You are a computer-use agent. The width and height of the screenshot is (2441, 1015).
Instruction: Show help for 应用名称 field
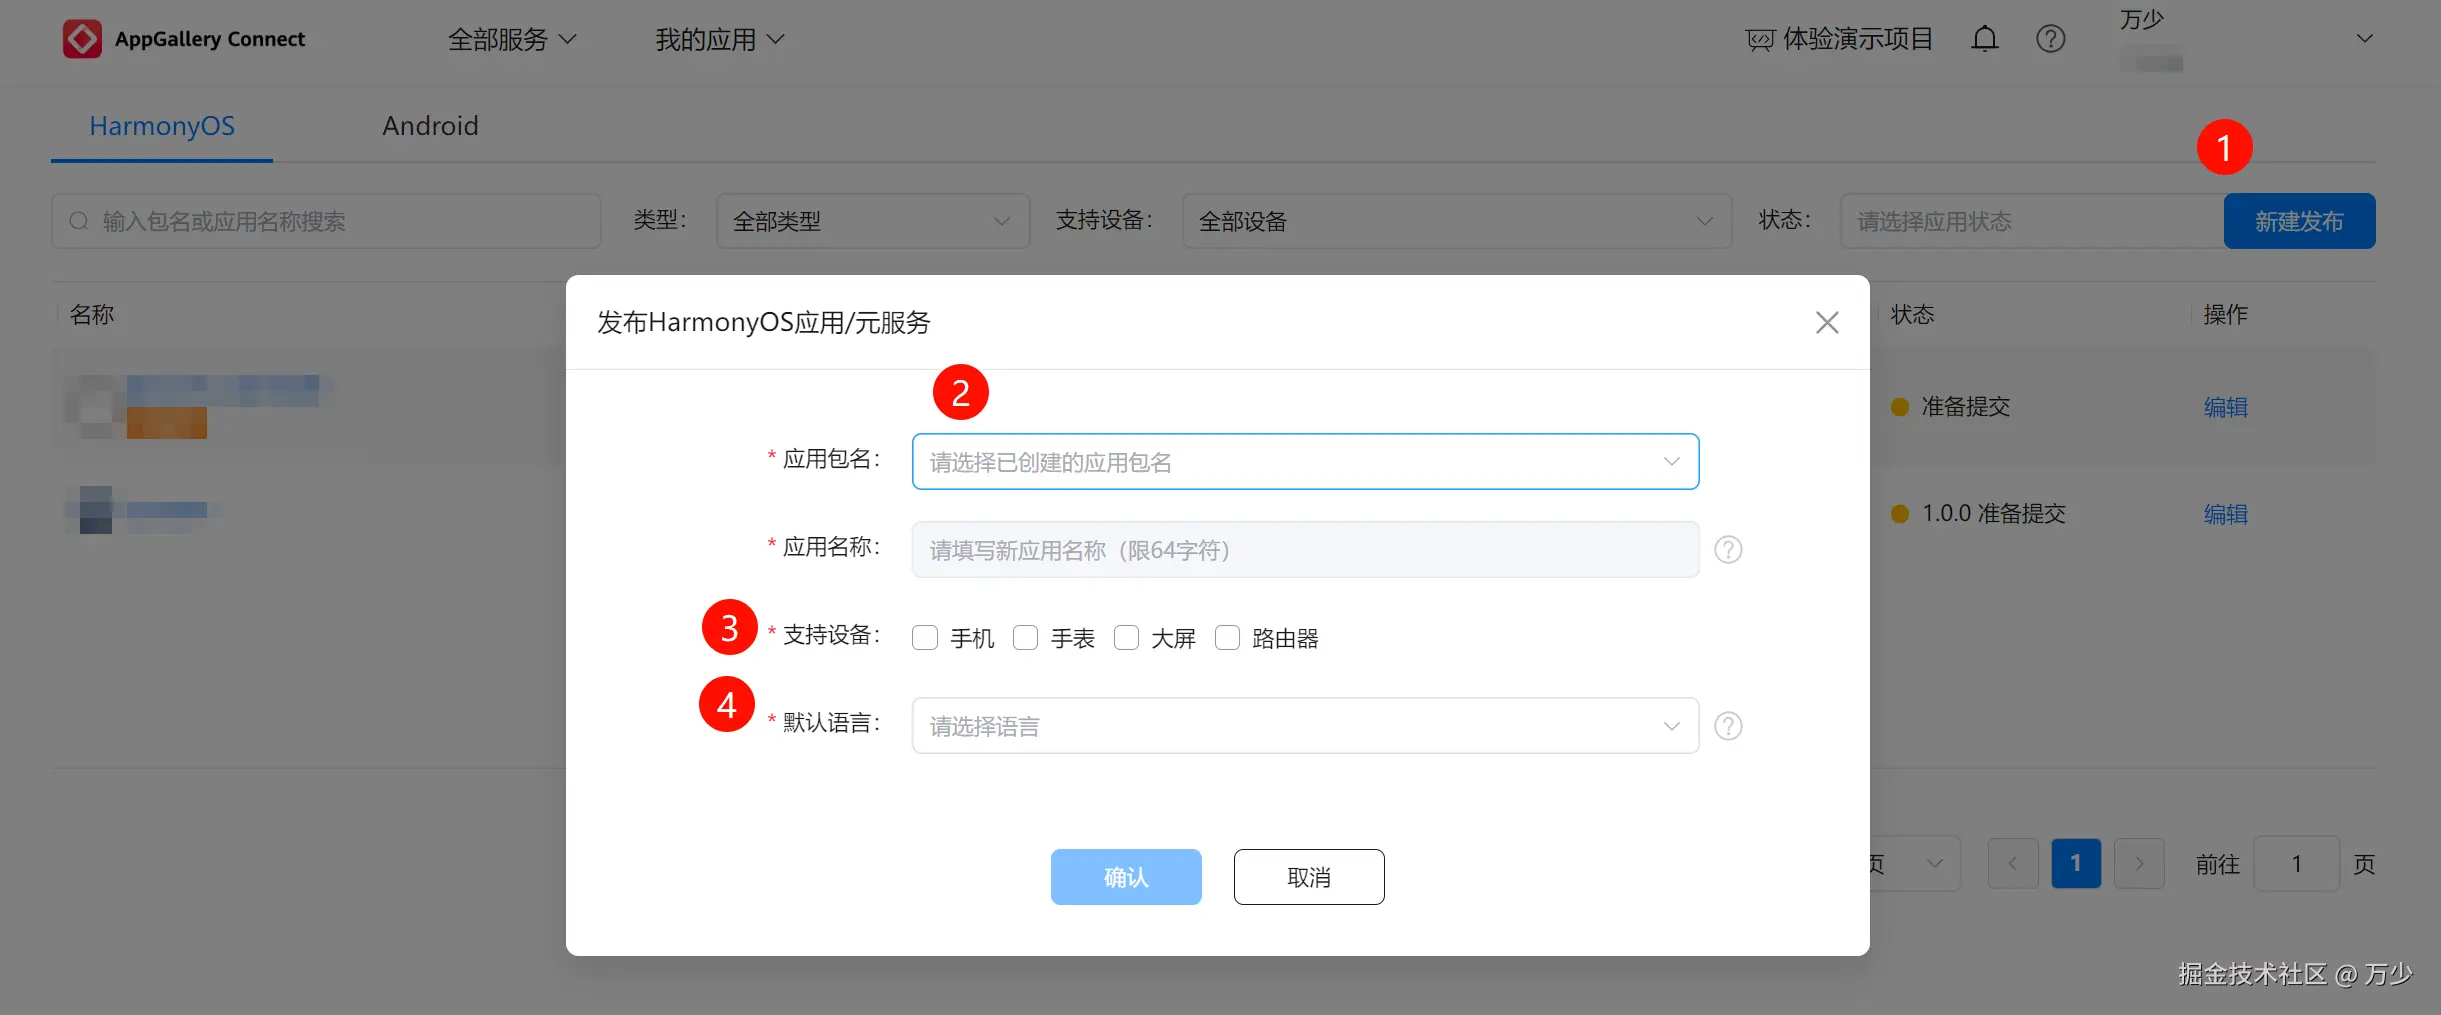click(1728, 550)
